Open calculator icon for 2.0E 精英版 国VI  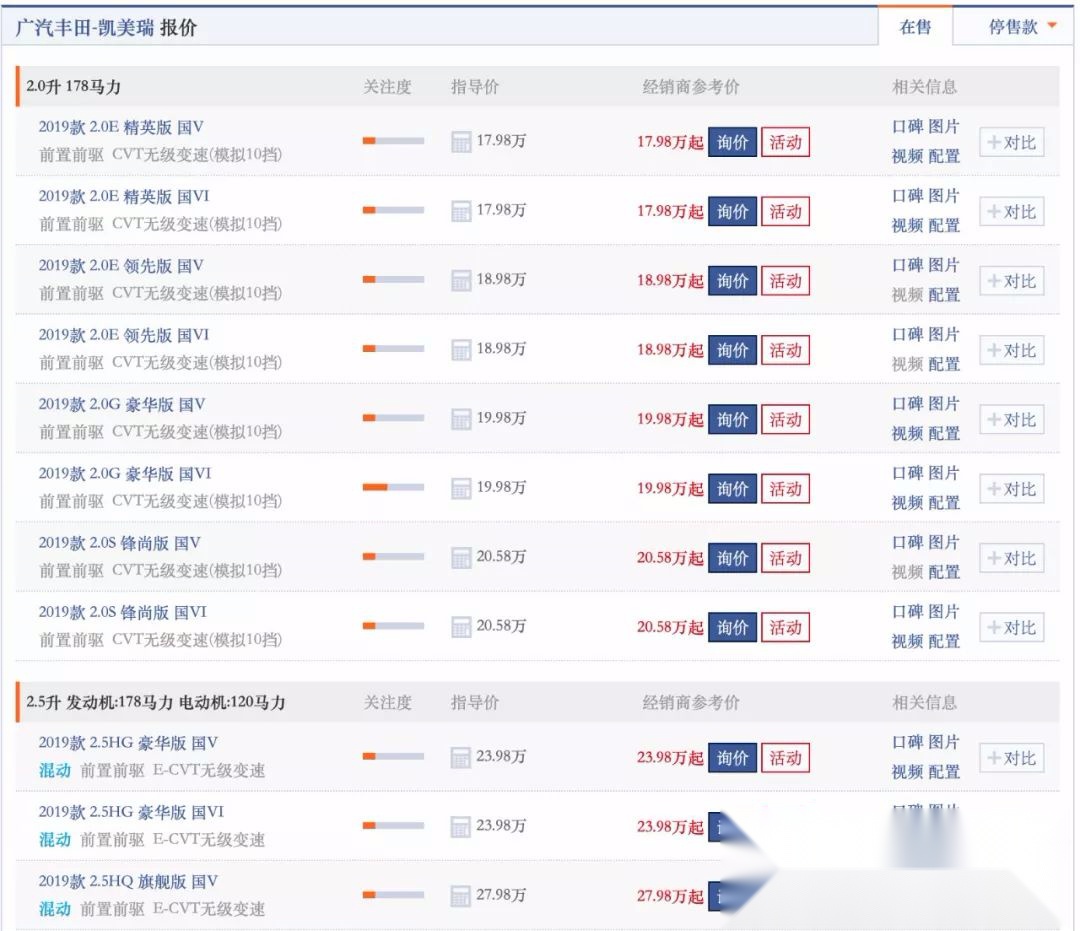coord(461,211)
